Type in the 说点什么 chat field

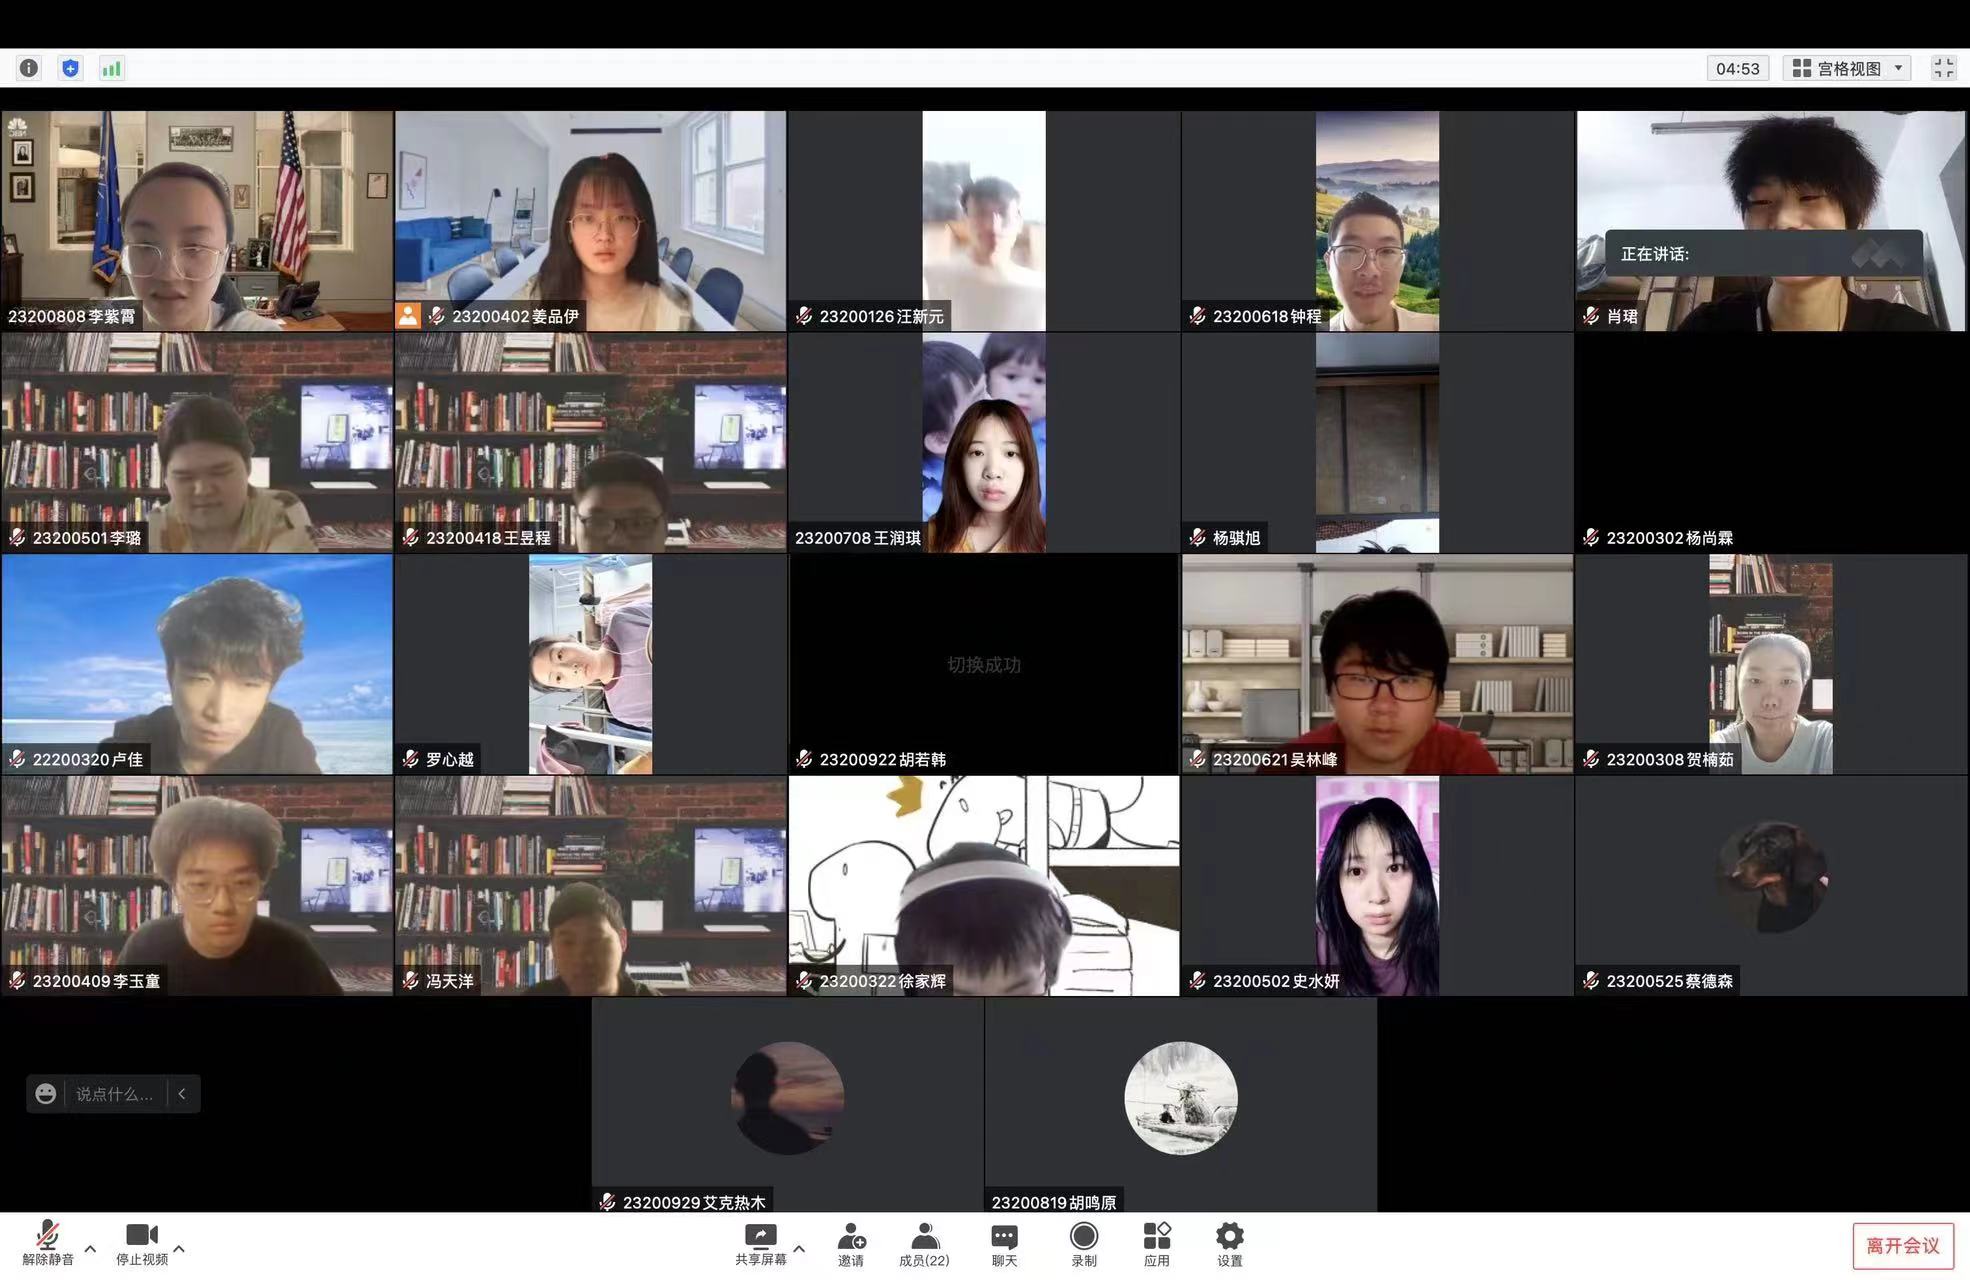click(115, 1094)
